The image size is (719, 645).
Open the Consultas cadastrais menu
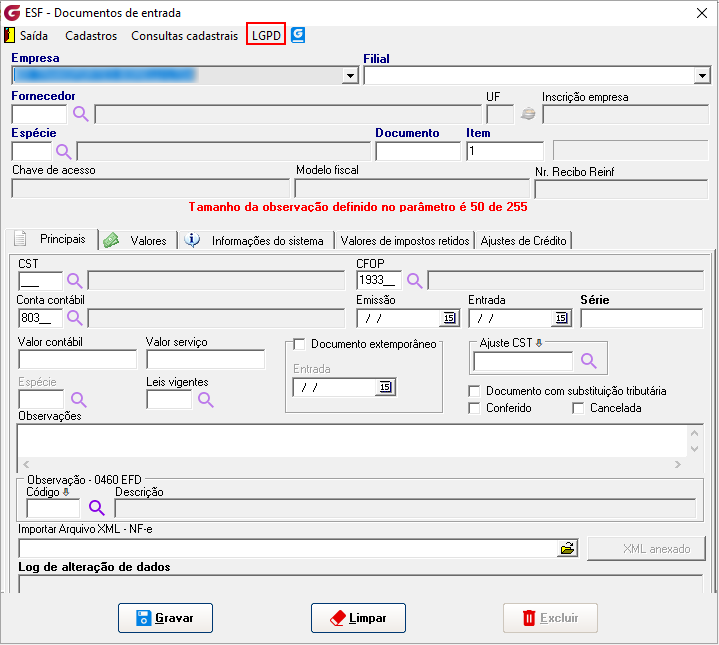click(184, 36)
